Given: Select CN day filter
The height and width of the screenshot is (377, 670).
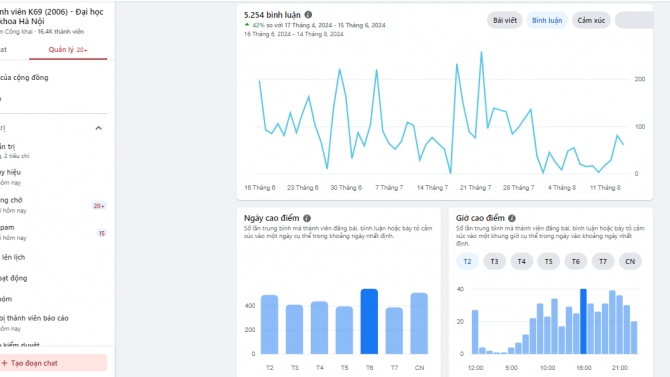Looking at the screenshot, I should tap(630, 262).
